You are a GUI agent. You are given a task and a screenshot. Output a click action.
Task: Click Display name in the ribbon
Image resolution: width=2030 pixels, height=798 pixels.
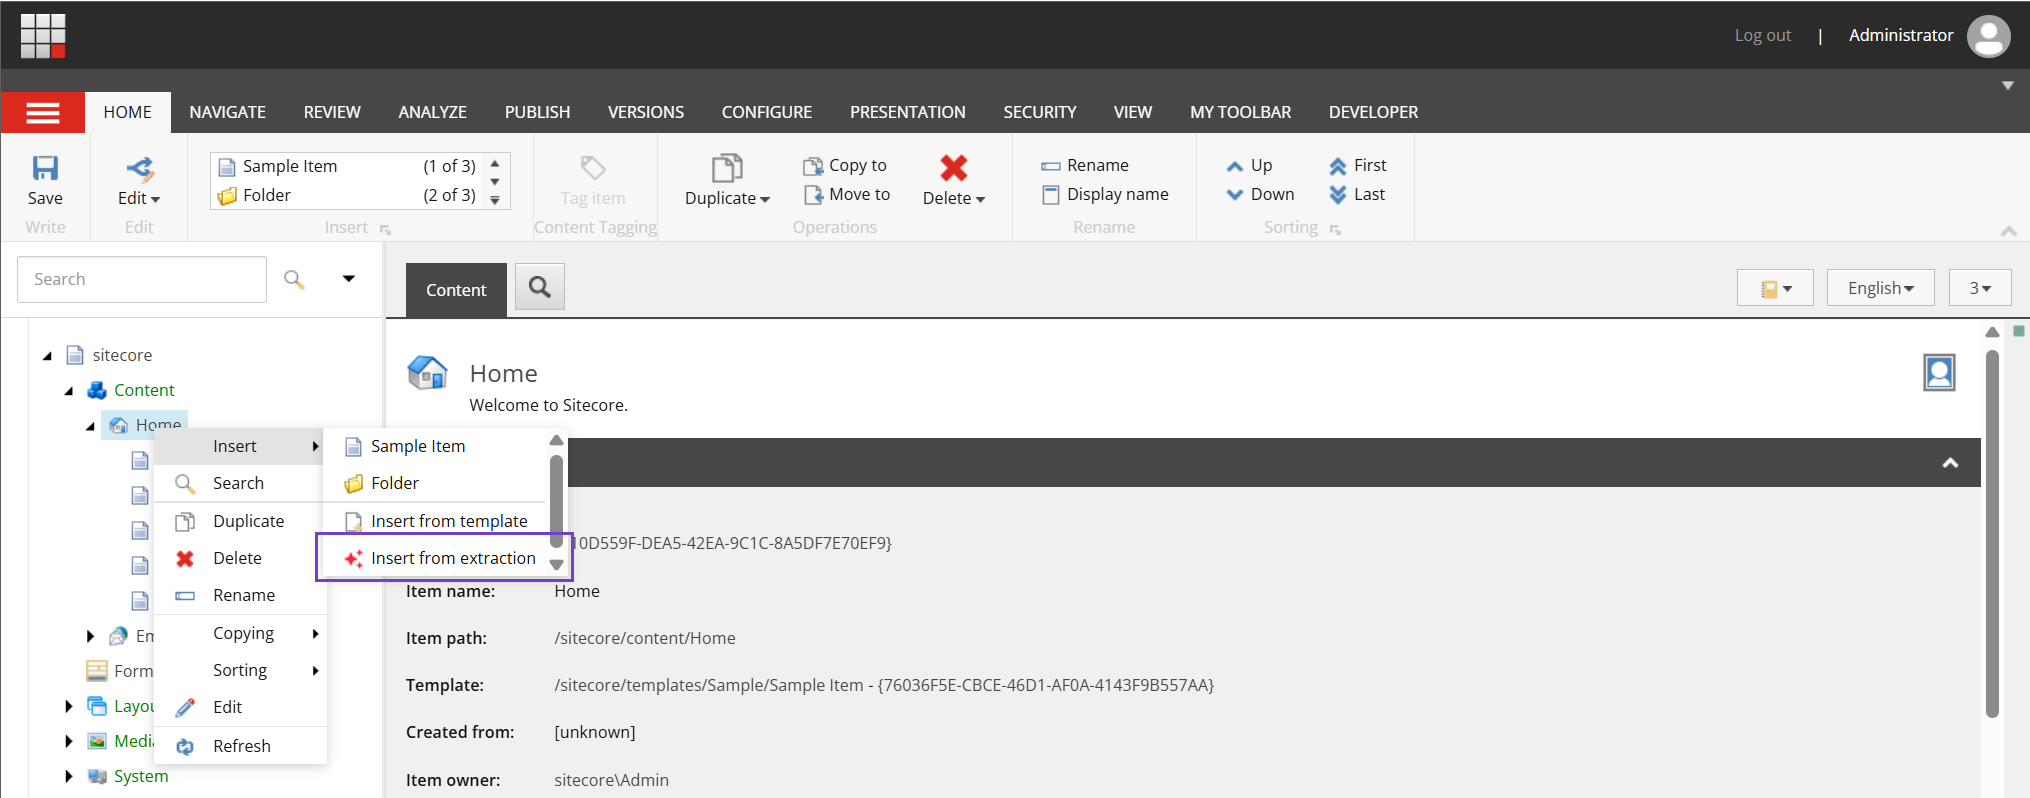click(x=1105, y=194)
